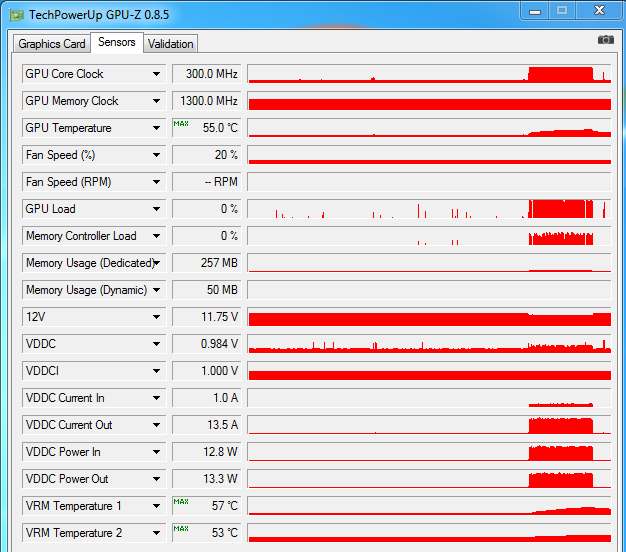Click the VDDC voltage history graph
This screenshot has width=626, height=552.
429,344
